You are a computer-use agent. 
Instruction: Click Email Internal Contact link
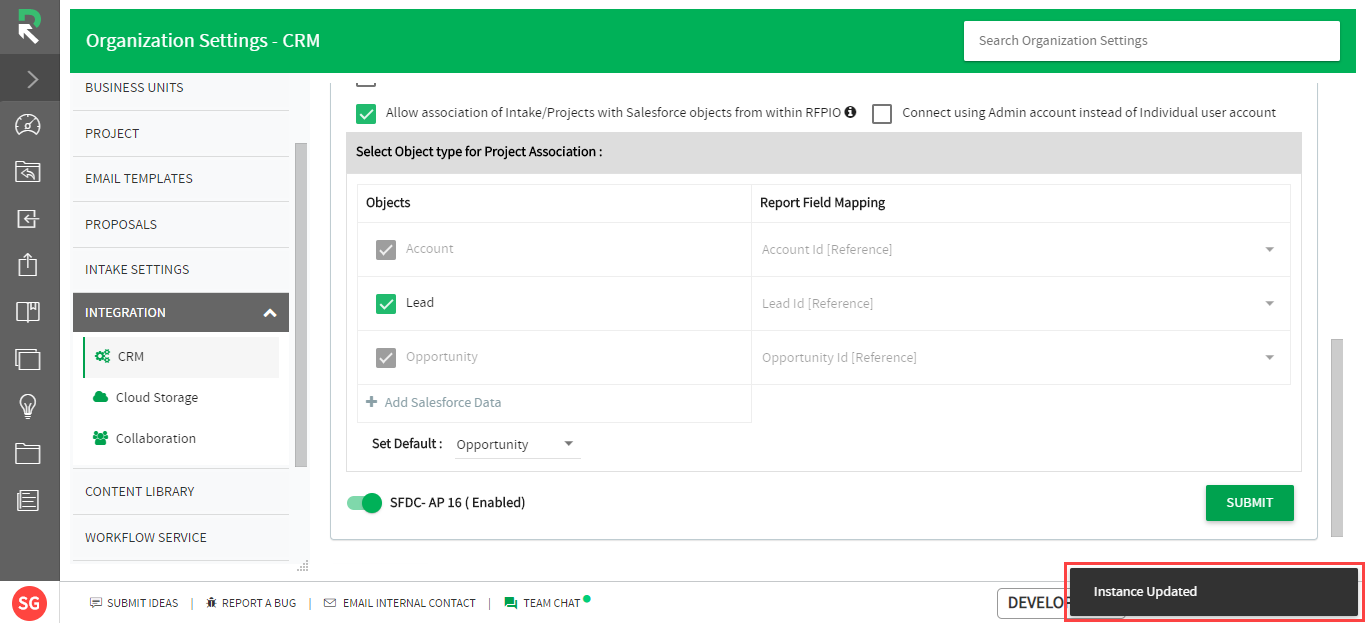(409, 603)
